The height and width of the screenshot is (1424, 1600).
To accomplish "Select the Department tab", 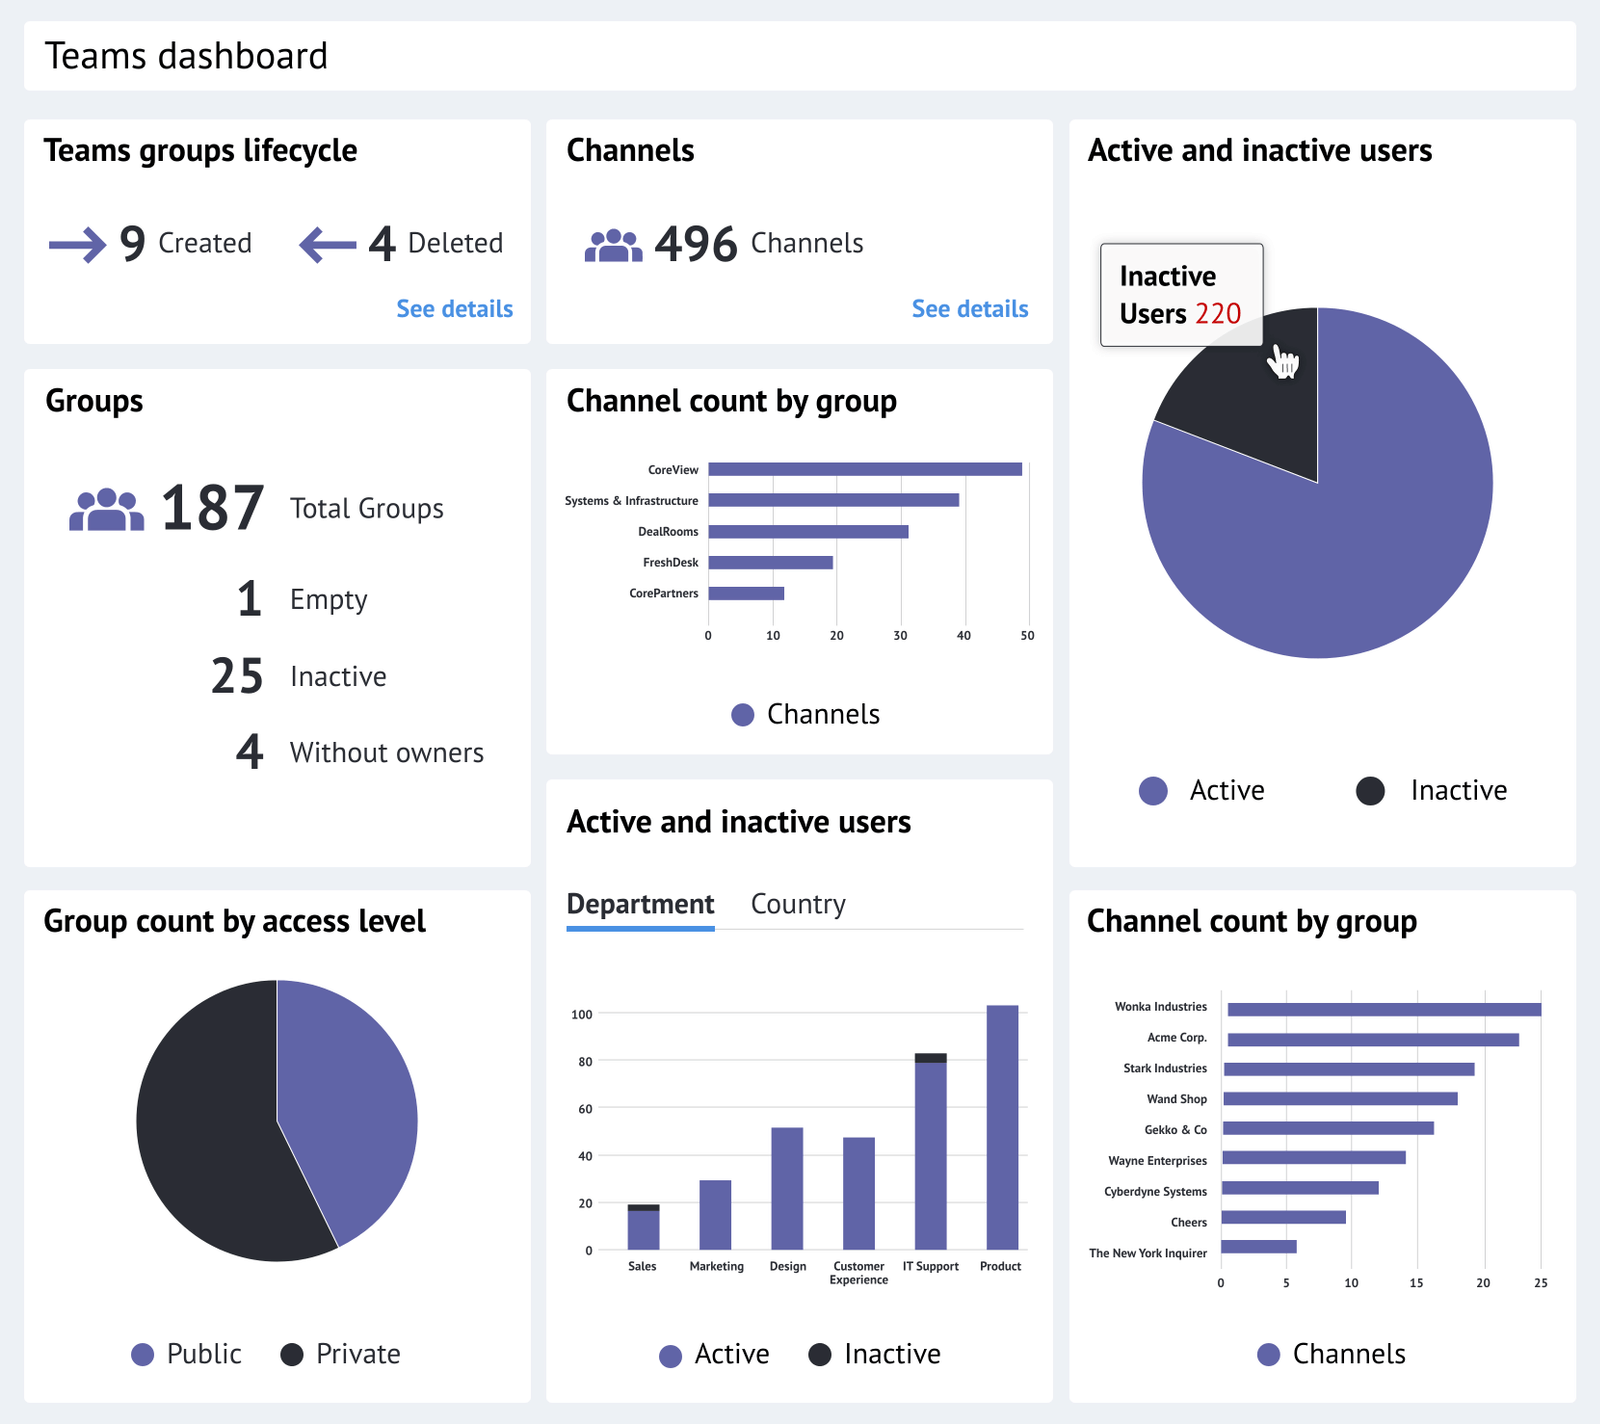I will coord(640,904).
